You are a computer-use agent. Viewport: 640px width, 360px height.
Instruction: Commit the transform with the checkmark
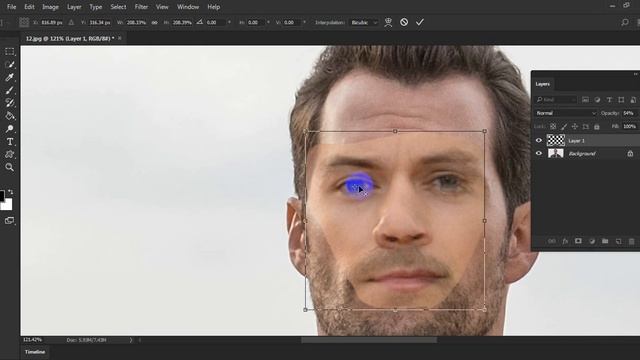(420, 22)
